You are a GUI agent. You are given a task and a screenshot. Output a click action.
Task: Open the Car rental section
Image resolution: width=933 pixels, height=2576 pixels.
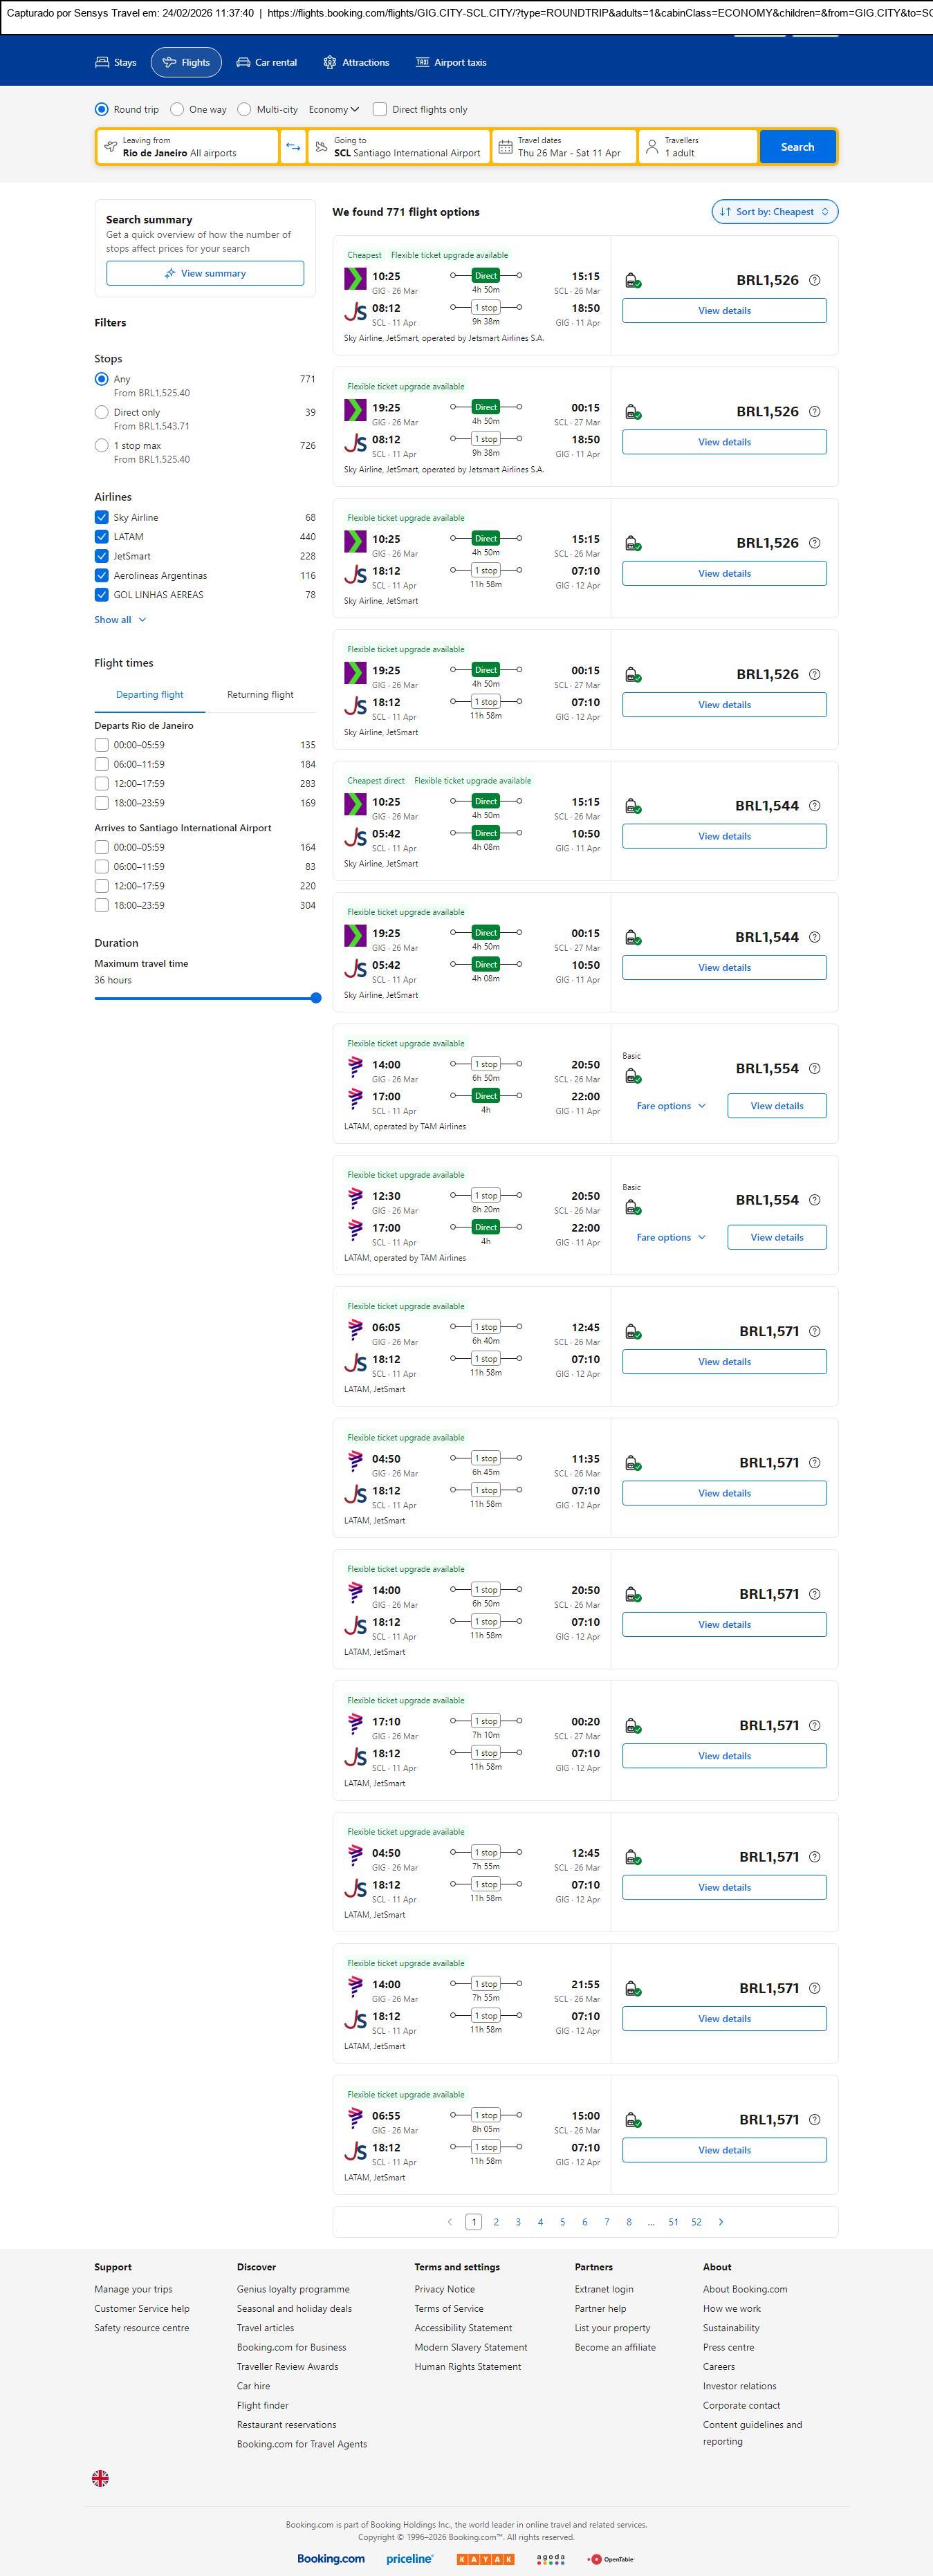[266, 62]
